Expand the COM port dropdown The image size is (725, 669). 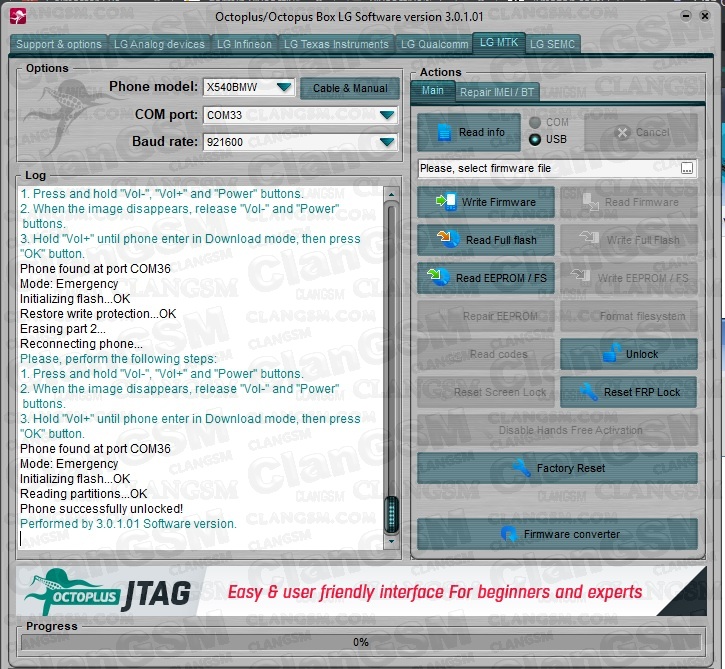pos(387,115)
